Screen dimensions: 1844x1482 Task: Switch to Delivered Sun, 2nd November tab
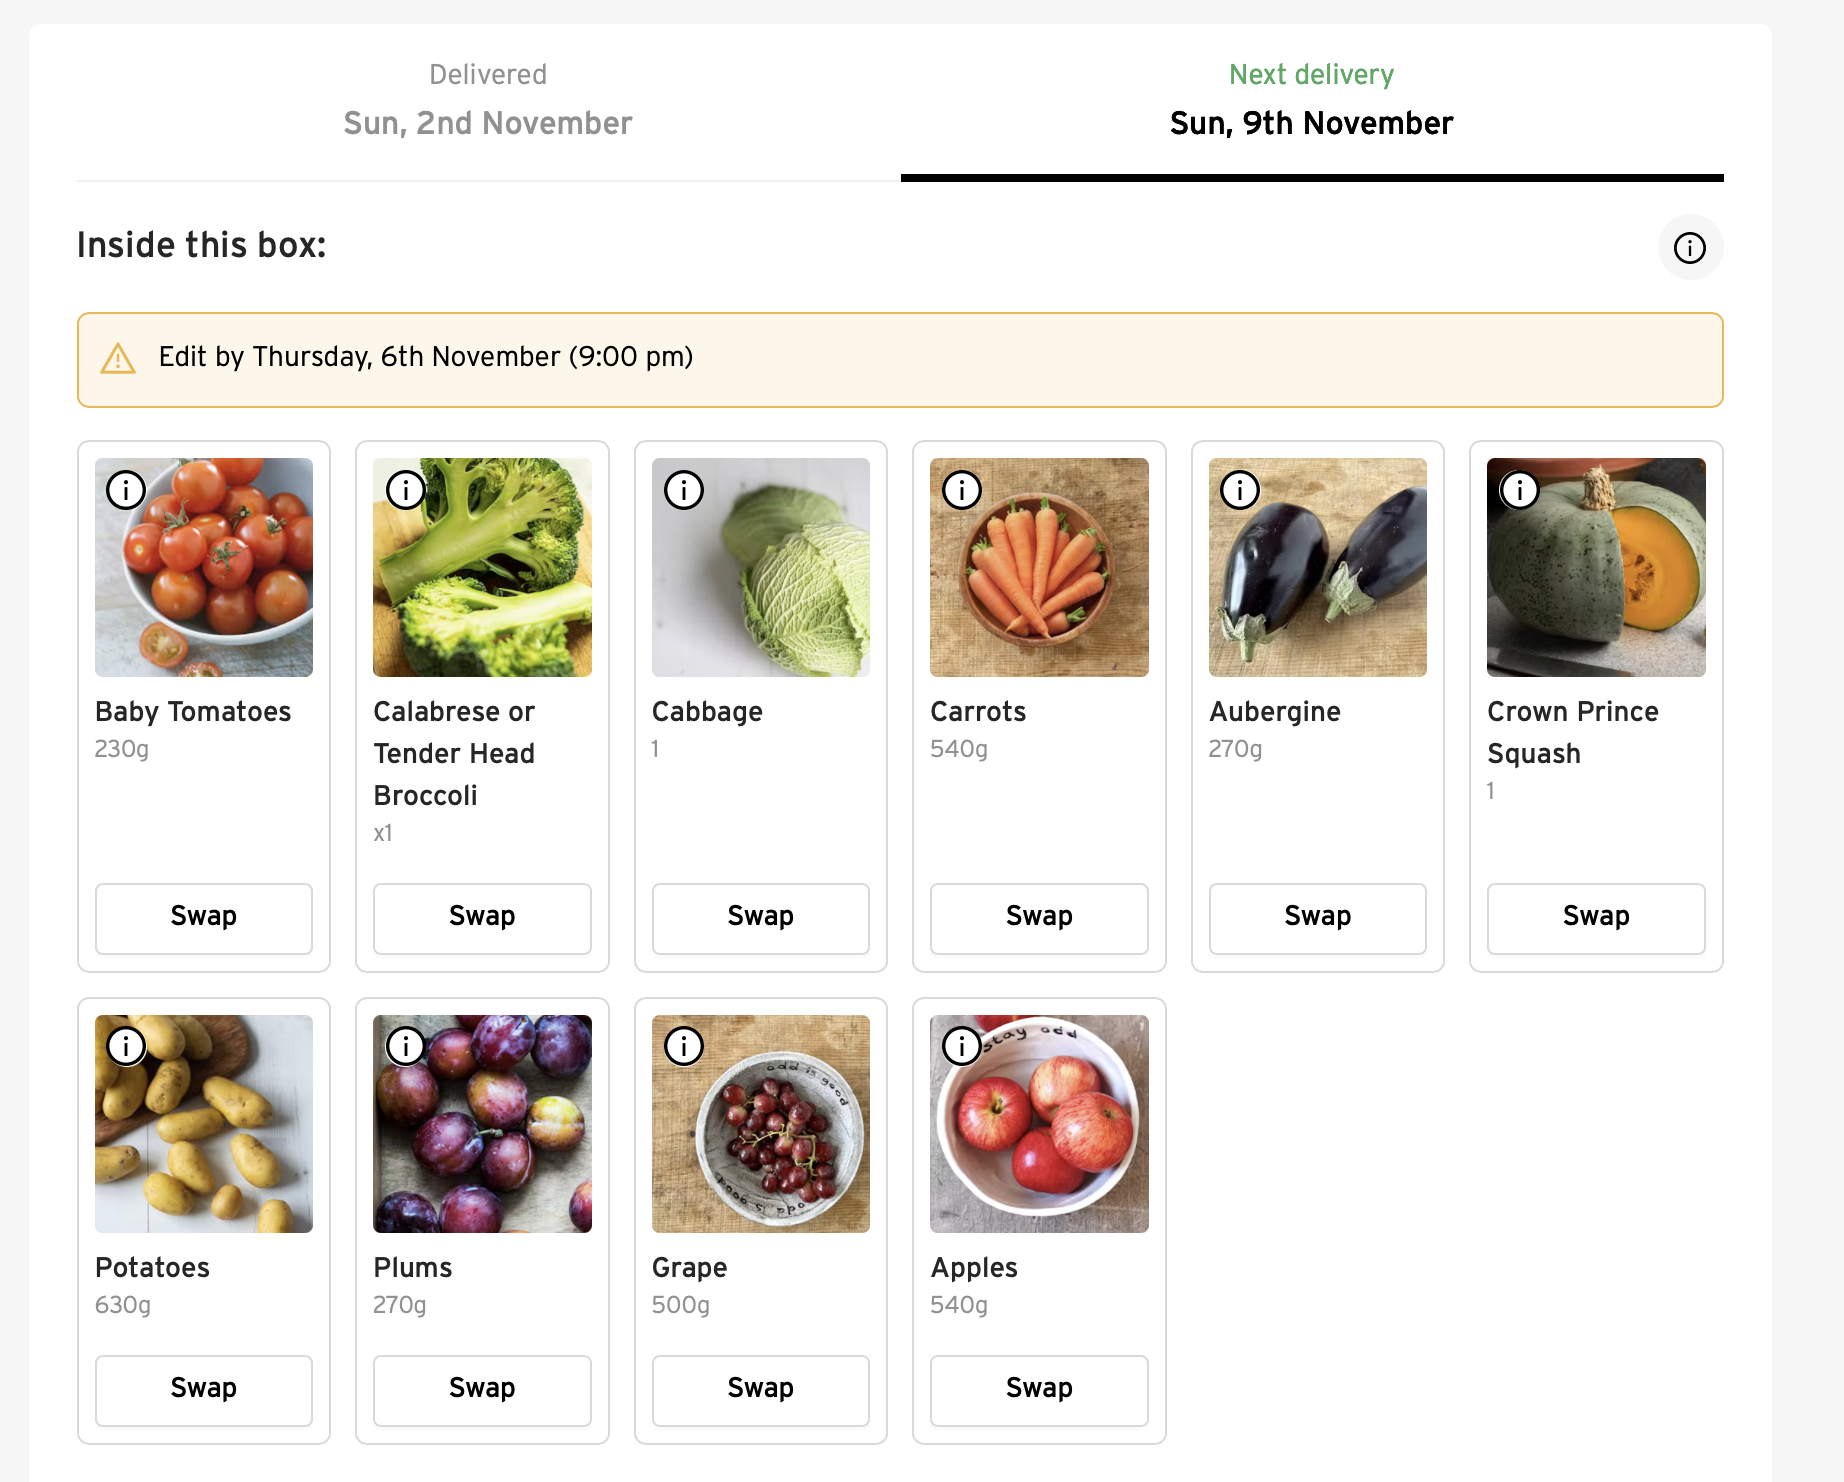[x=488, y=101]
